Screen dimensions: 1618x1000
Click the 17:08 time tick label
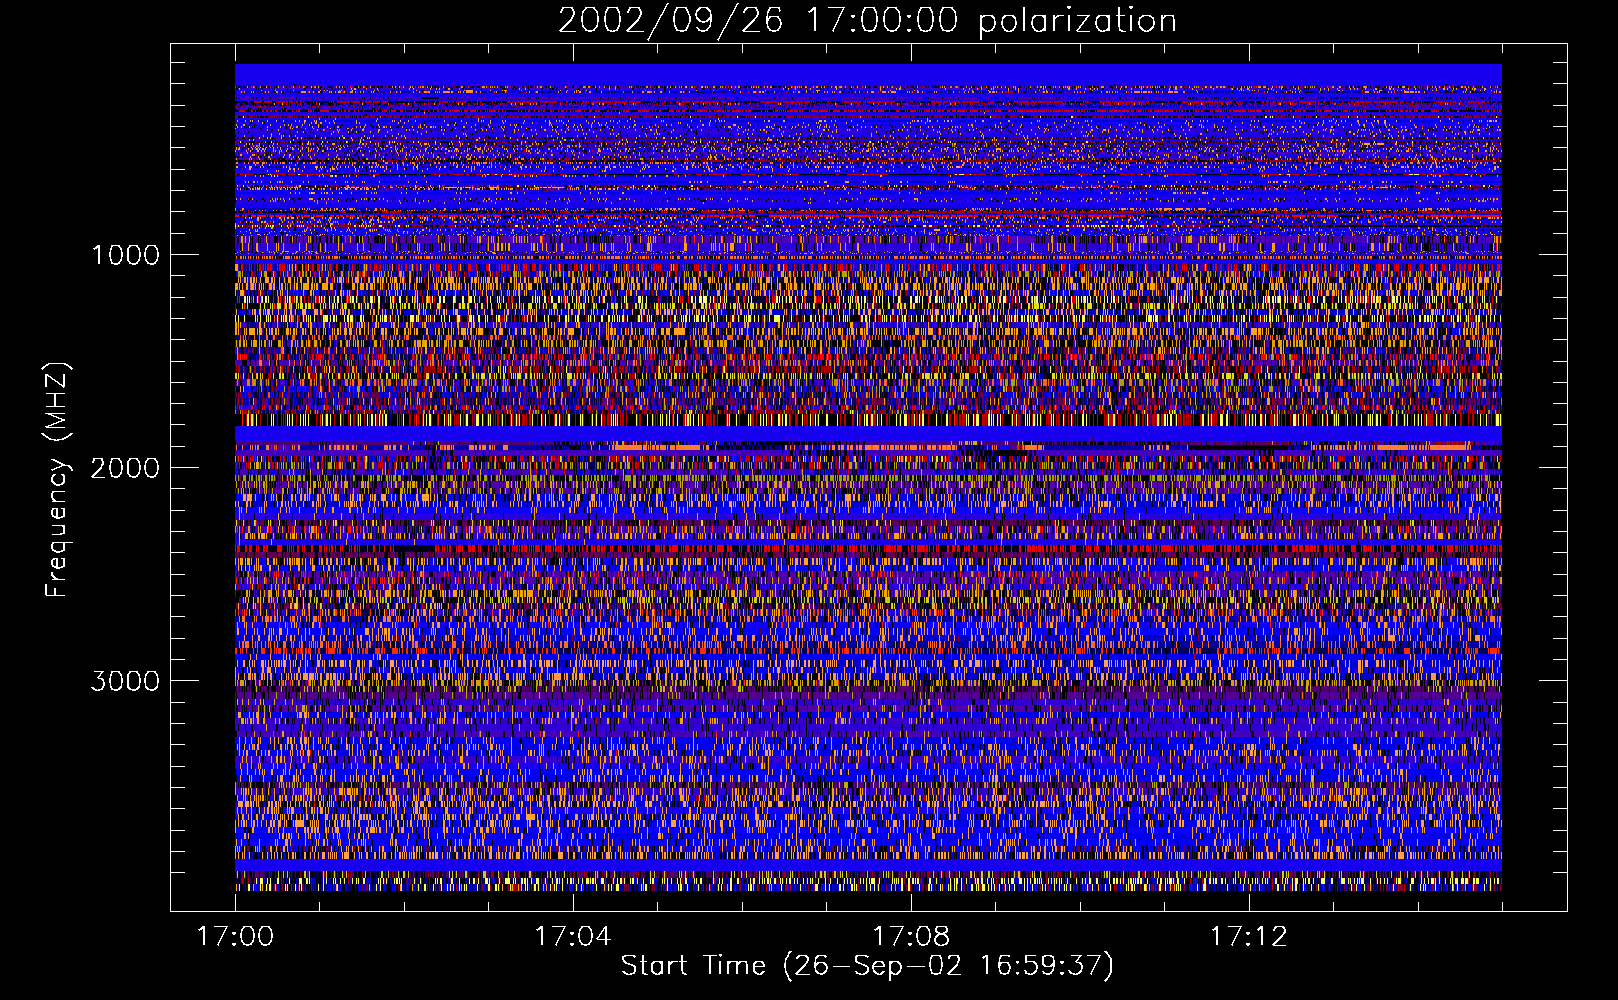(911, 937)
